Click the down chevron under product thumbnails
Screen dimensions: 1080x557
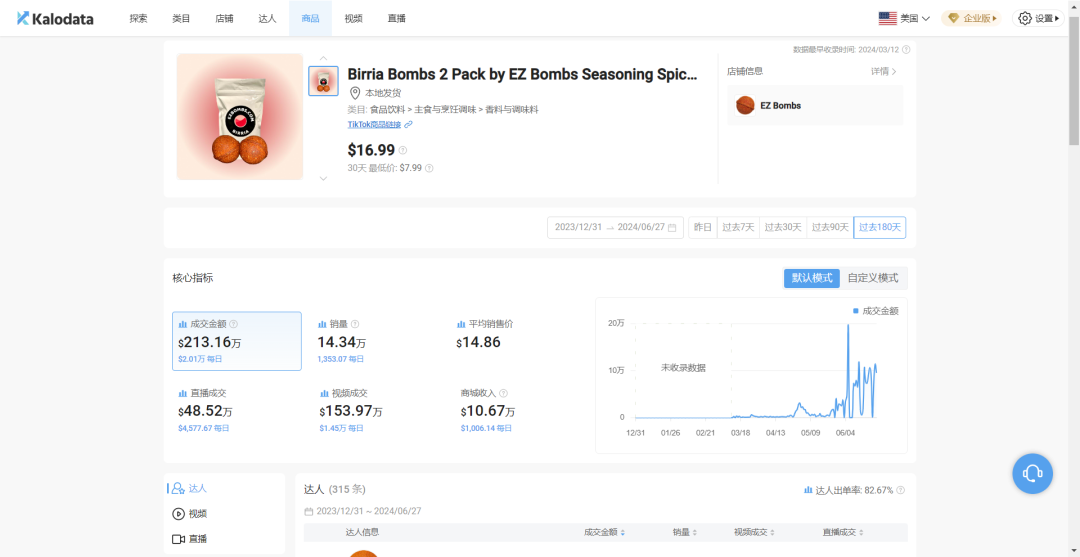[x=323, y=179]
